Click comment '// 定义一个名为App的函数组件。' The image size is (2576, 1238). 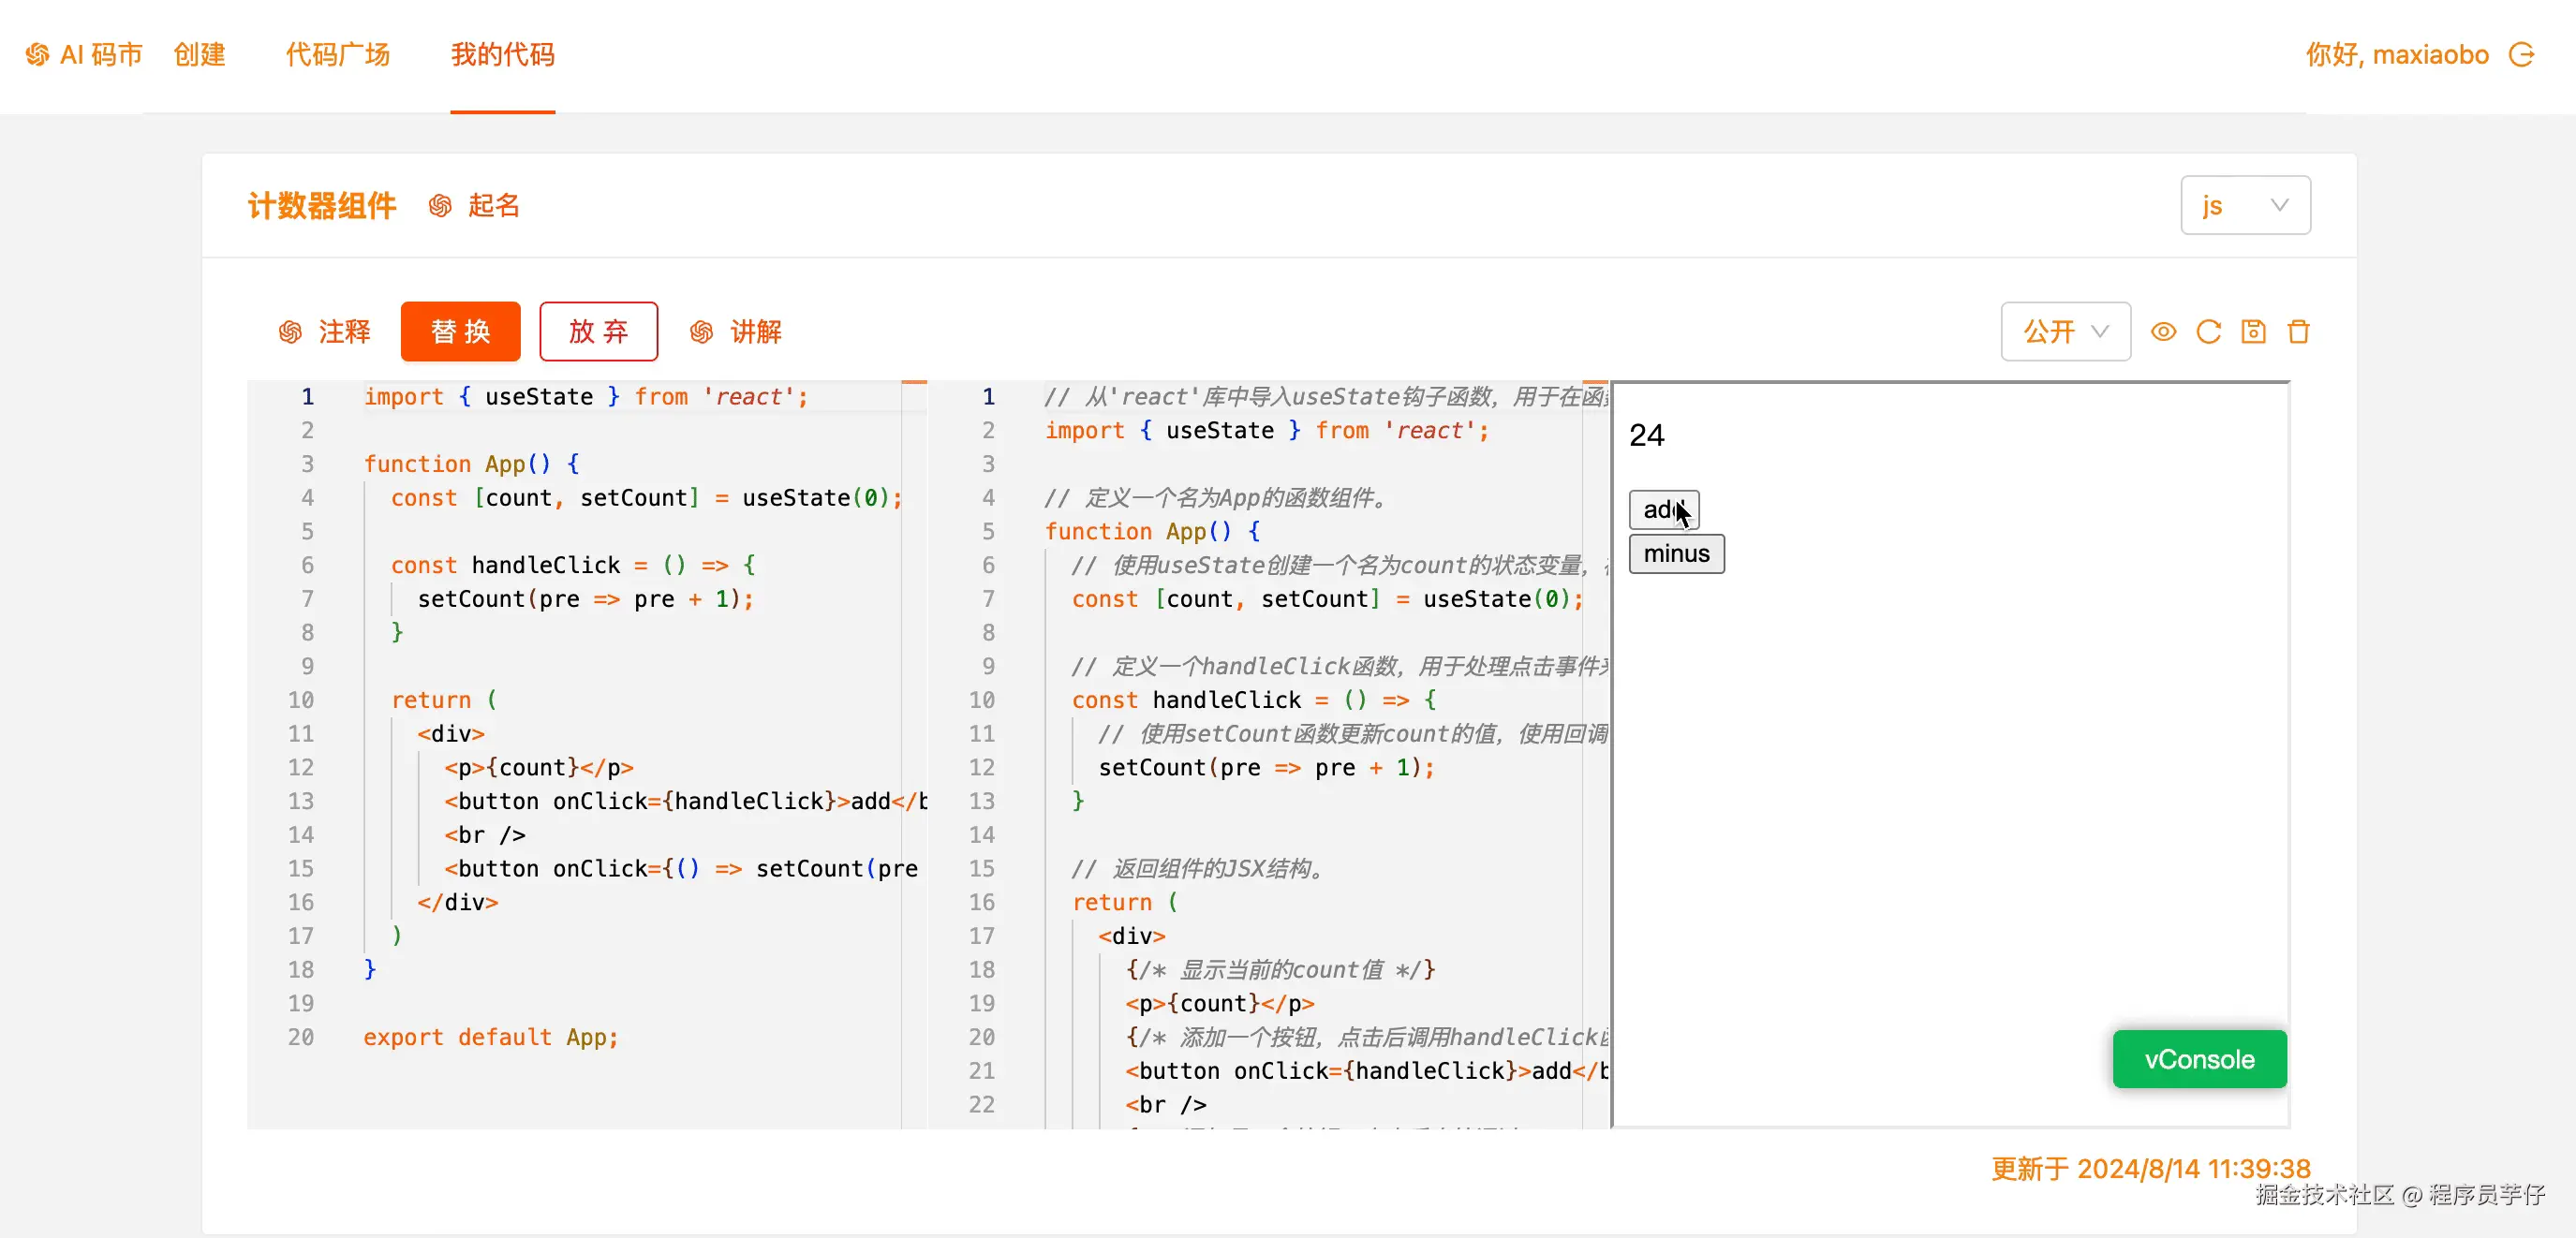(x=1218, y=498)
